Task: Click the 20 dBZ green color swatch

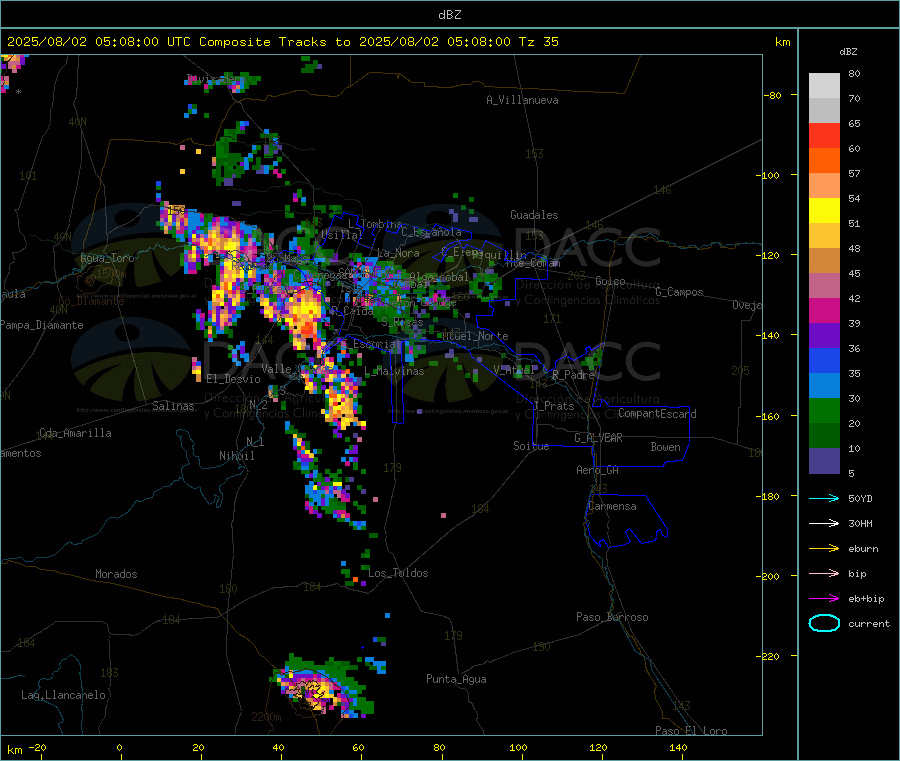Action: (x=824, y=410)
